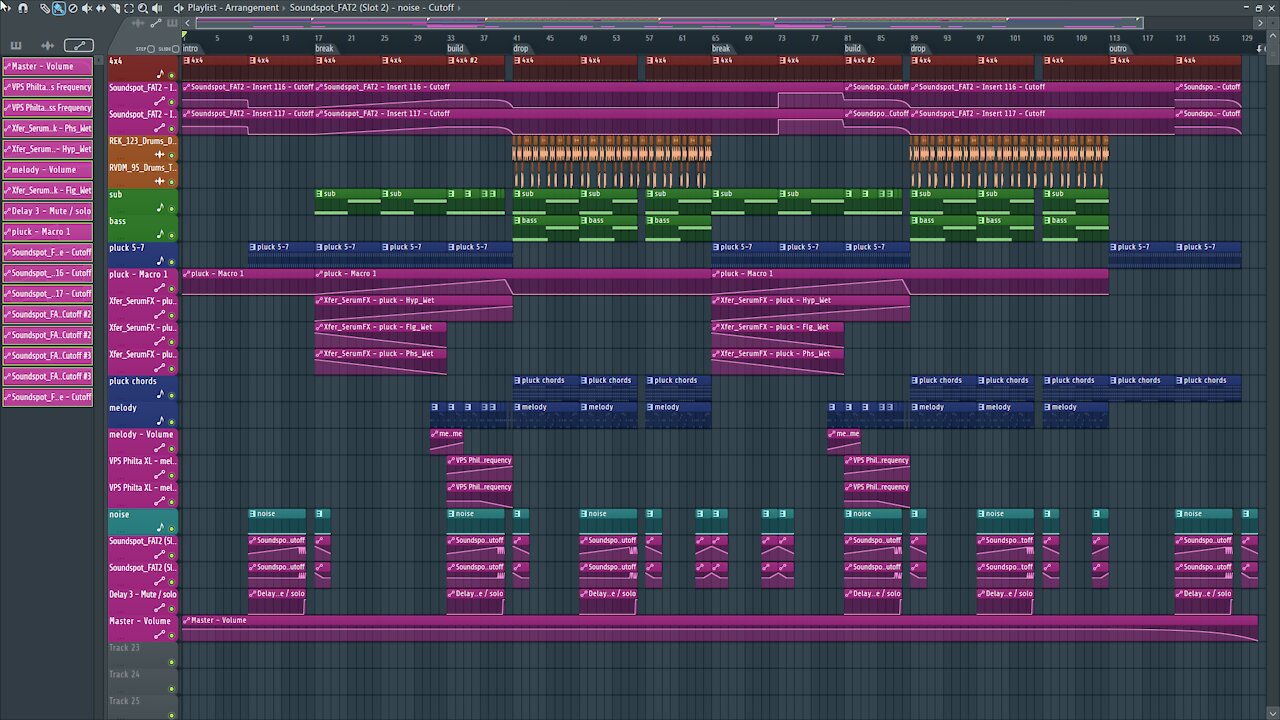1280x720 pixels.
Task: Open first Xfer_SerumFX Hyp_Wet clip menu
Action: 320,300
